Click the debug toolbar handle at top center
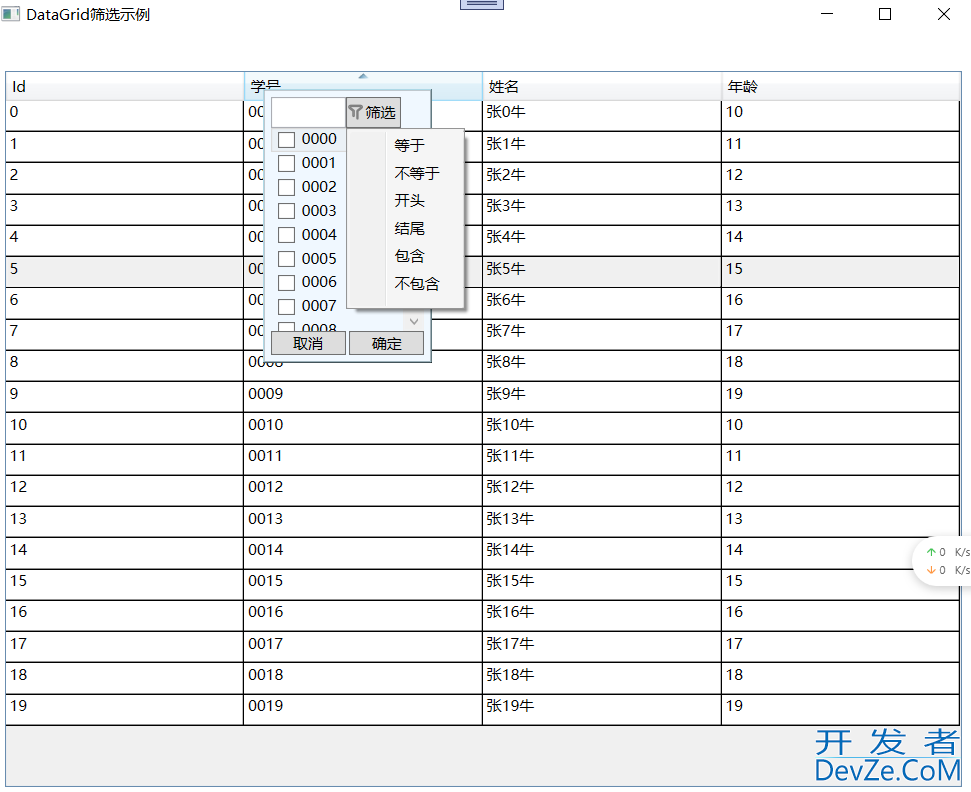 coord(482,4)
